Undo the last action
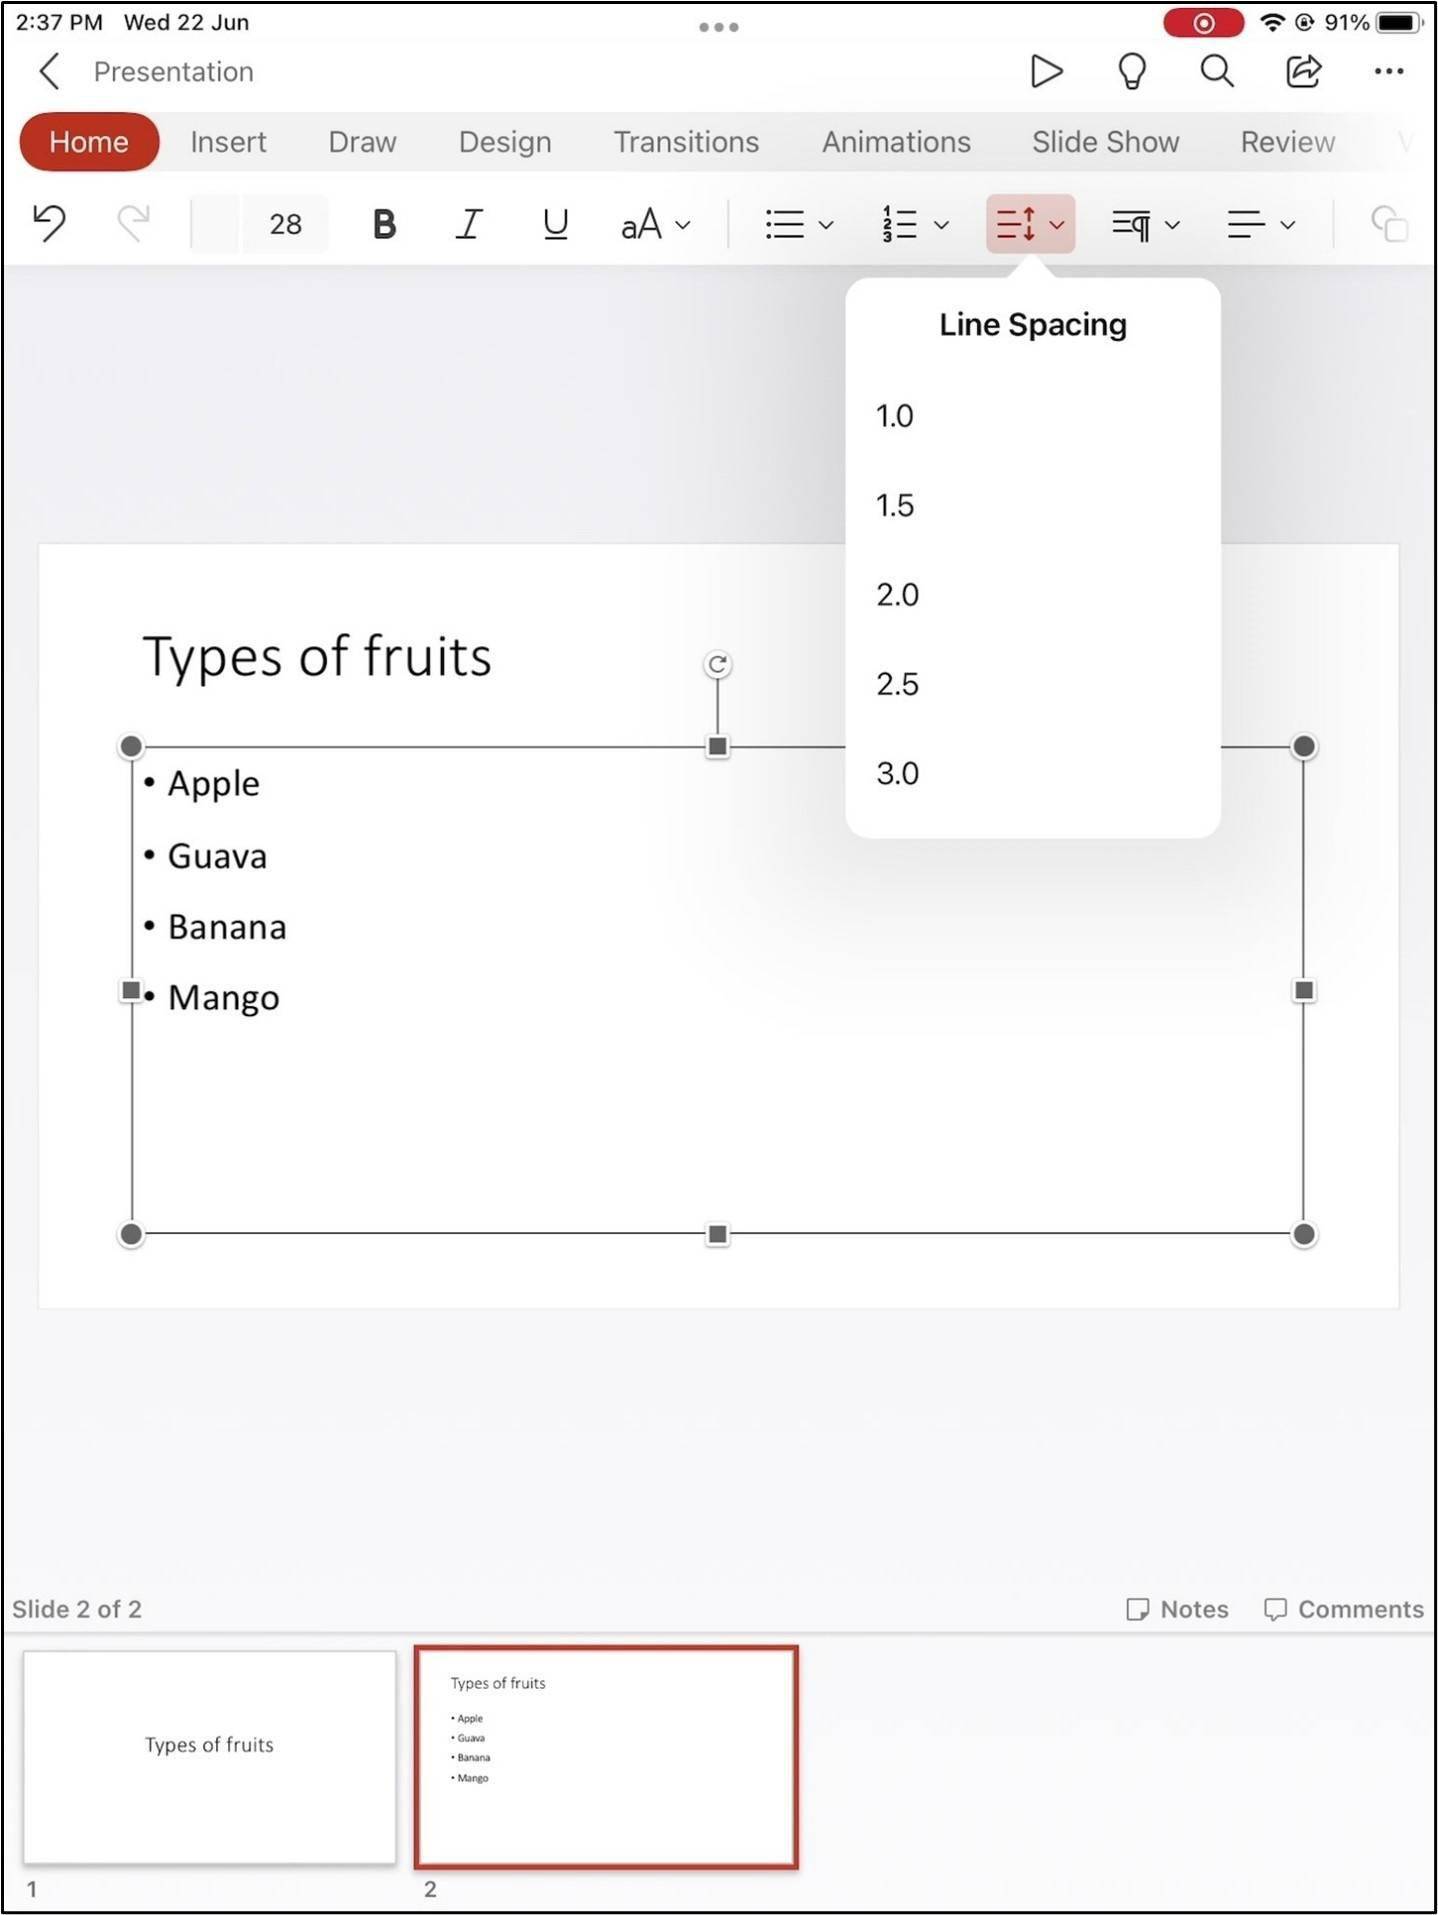This screenshot has height=1915, width=1438. click(49, 224)
